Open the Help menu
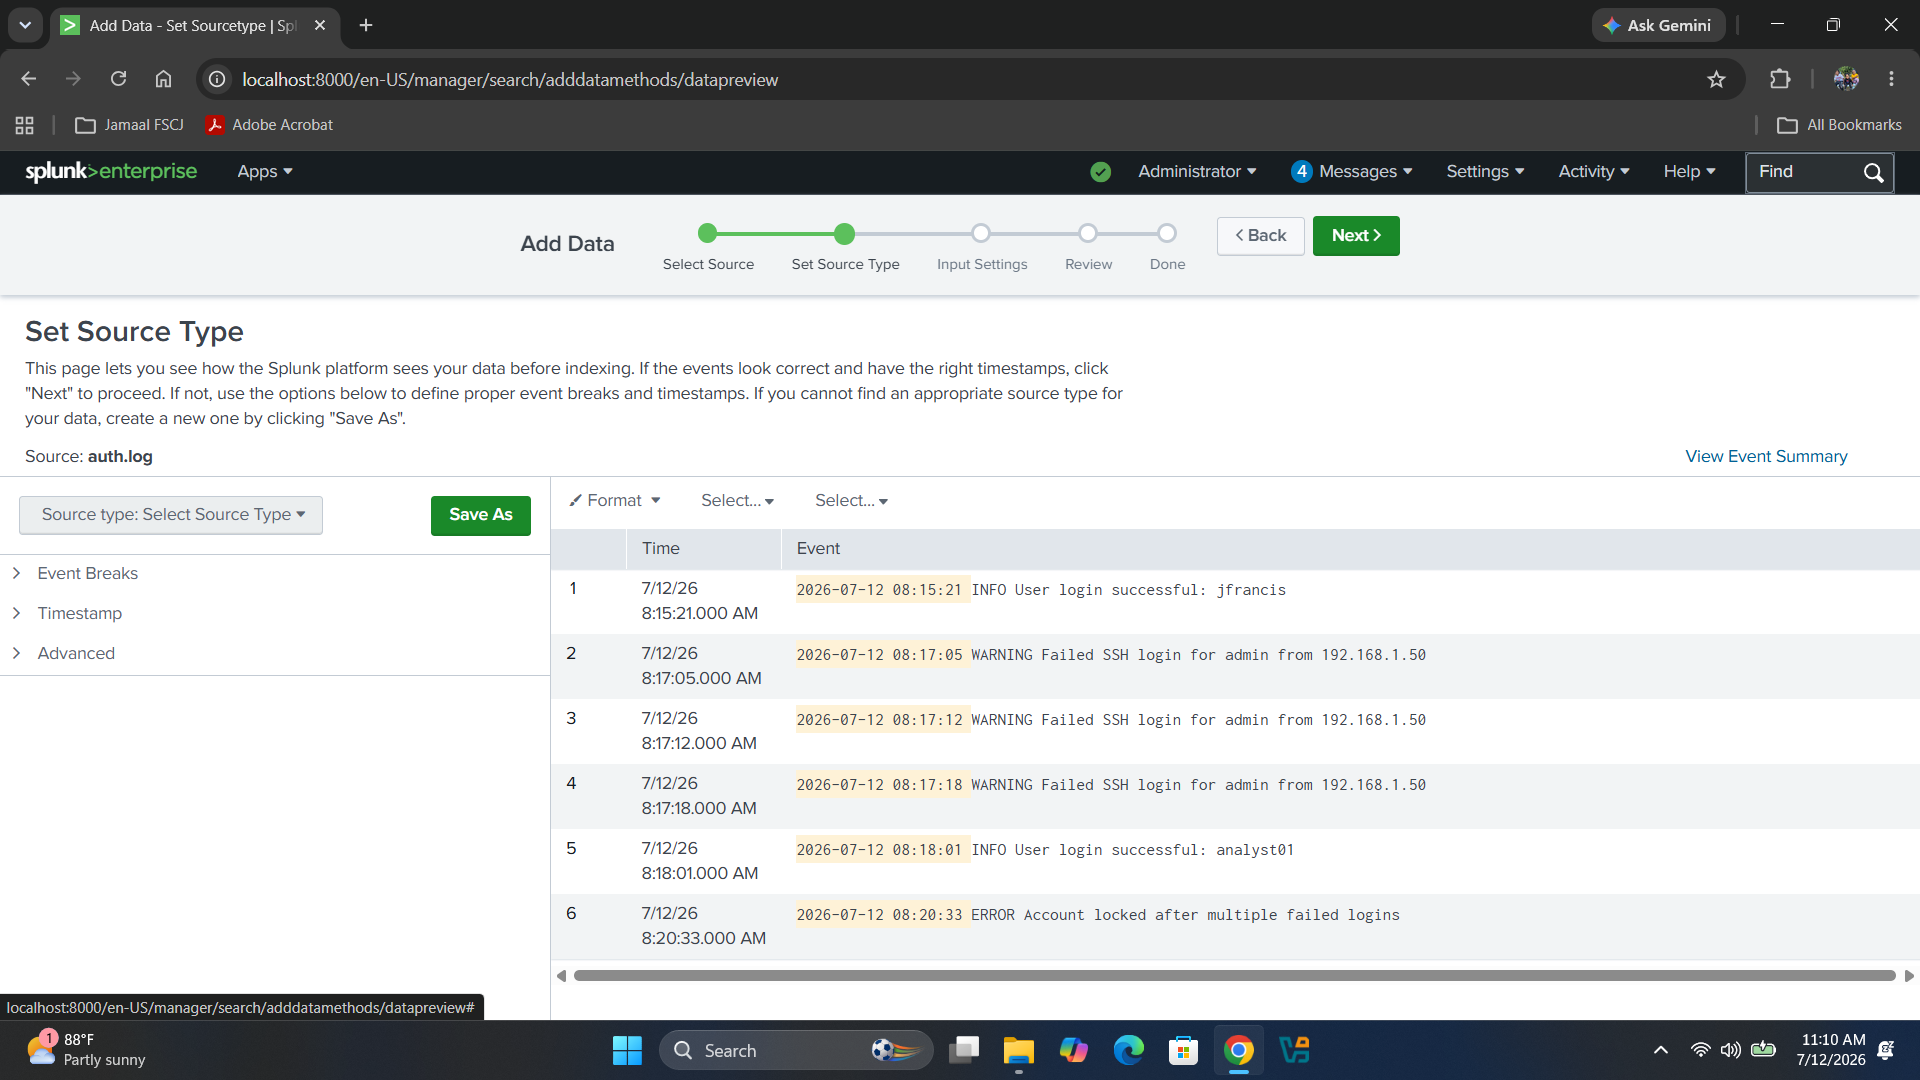 coord(1689,172)
